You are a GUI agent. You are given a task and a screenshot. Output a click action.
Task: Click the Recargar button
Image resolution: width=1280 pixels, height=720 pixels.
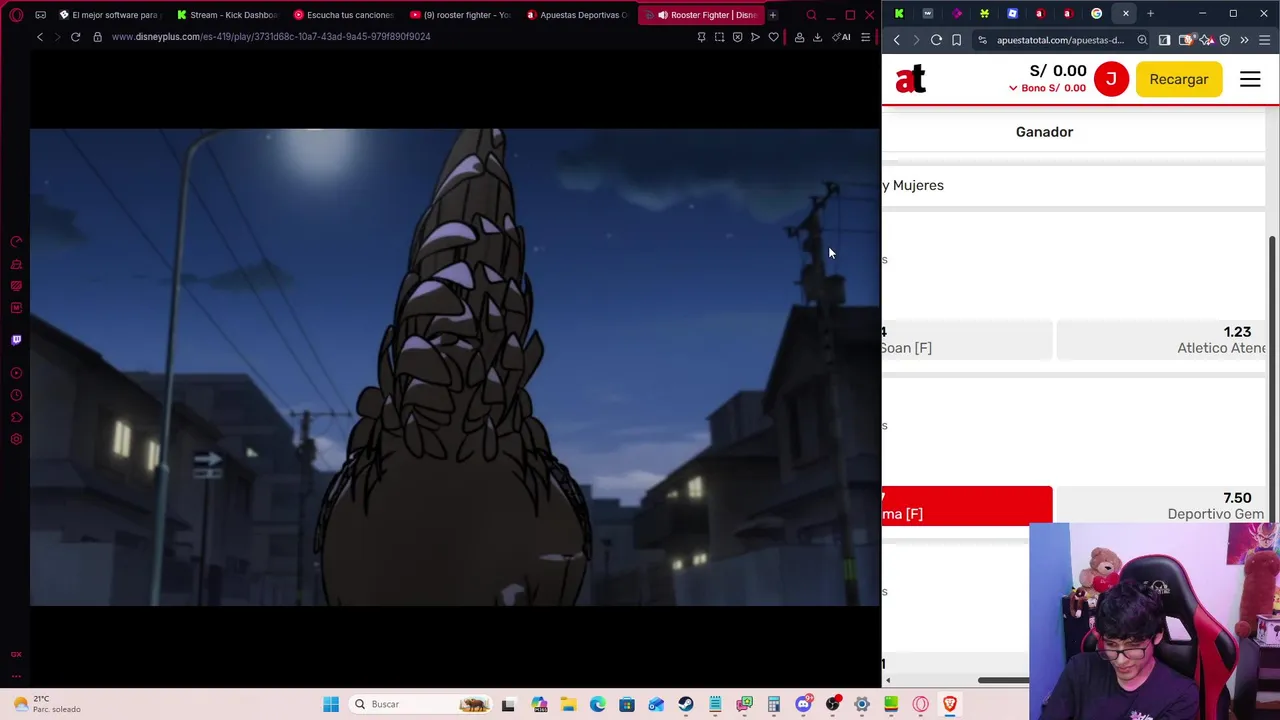coord(1179,79)
